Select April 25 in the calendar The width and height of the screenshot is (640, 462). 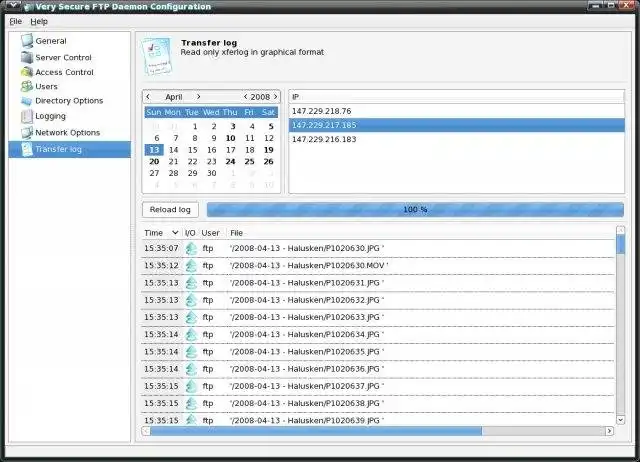click(x=249, y=162)
